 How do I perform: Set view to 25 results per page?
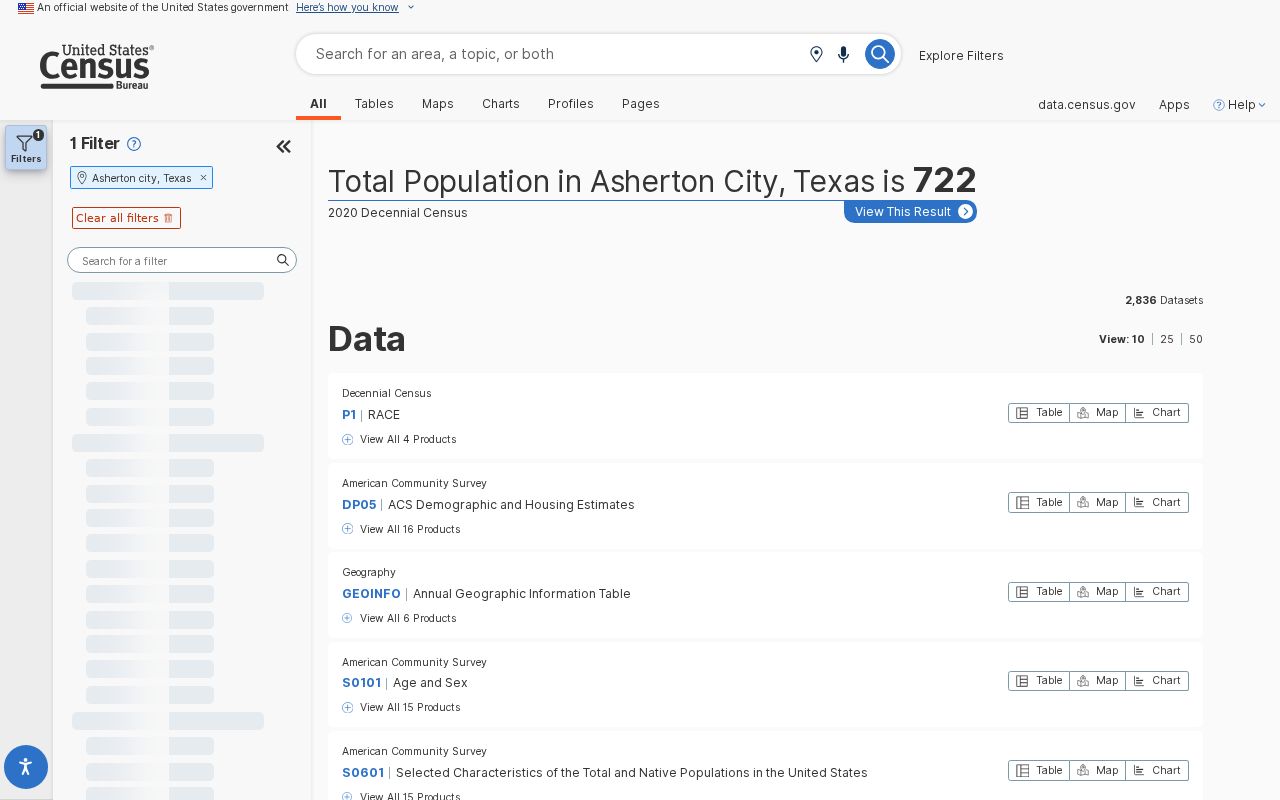(x=1167, y=339)
